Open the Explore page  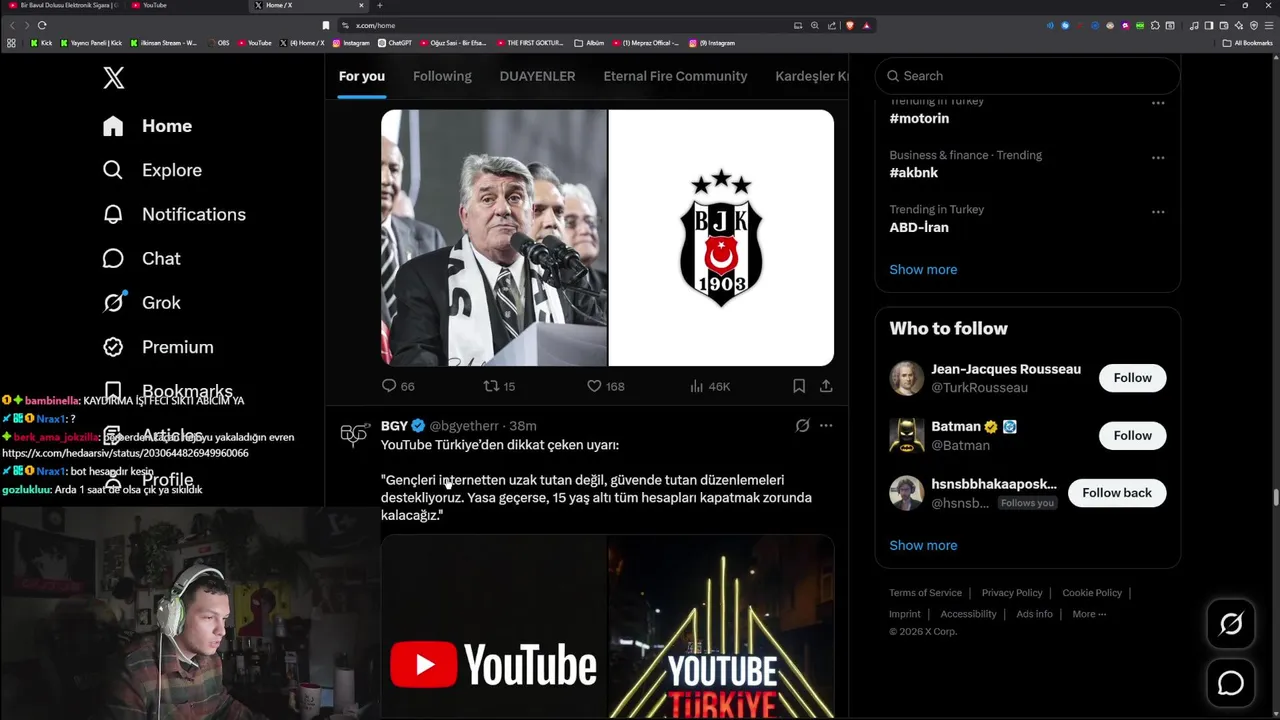pos(152,170)
